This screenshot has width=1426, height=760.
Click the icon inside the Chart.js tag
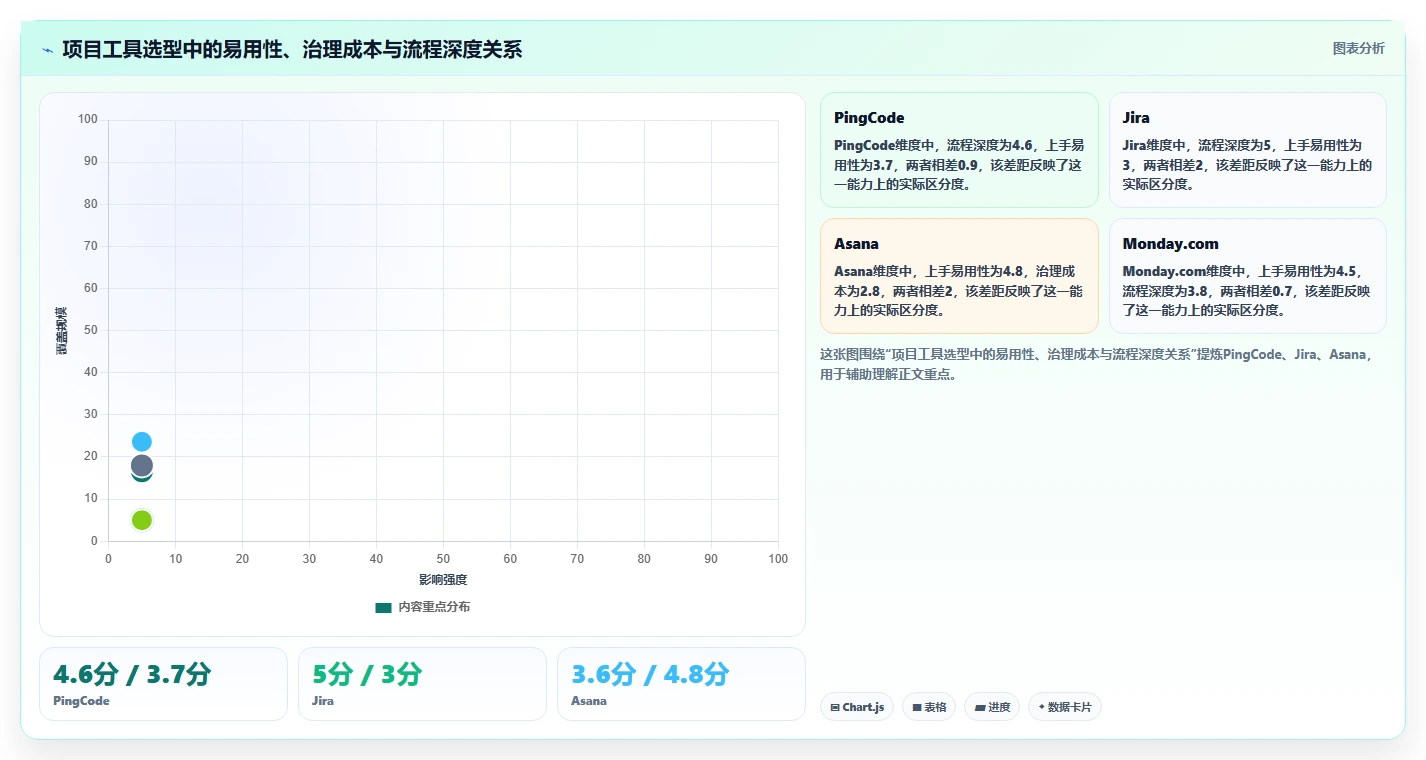click(x=834, y=707)
